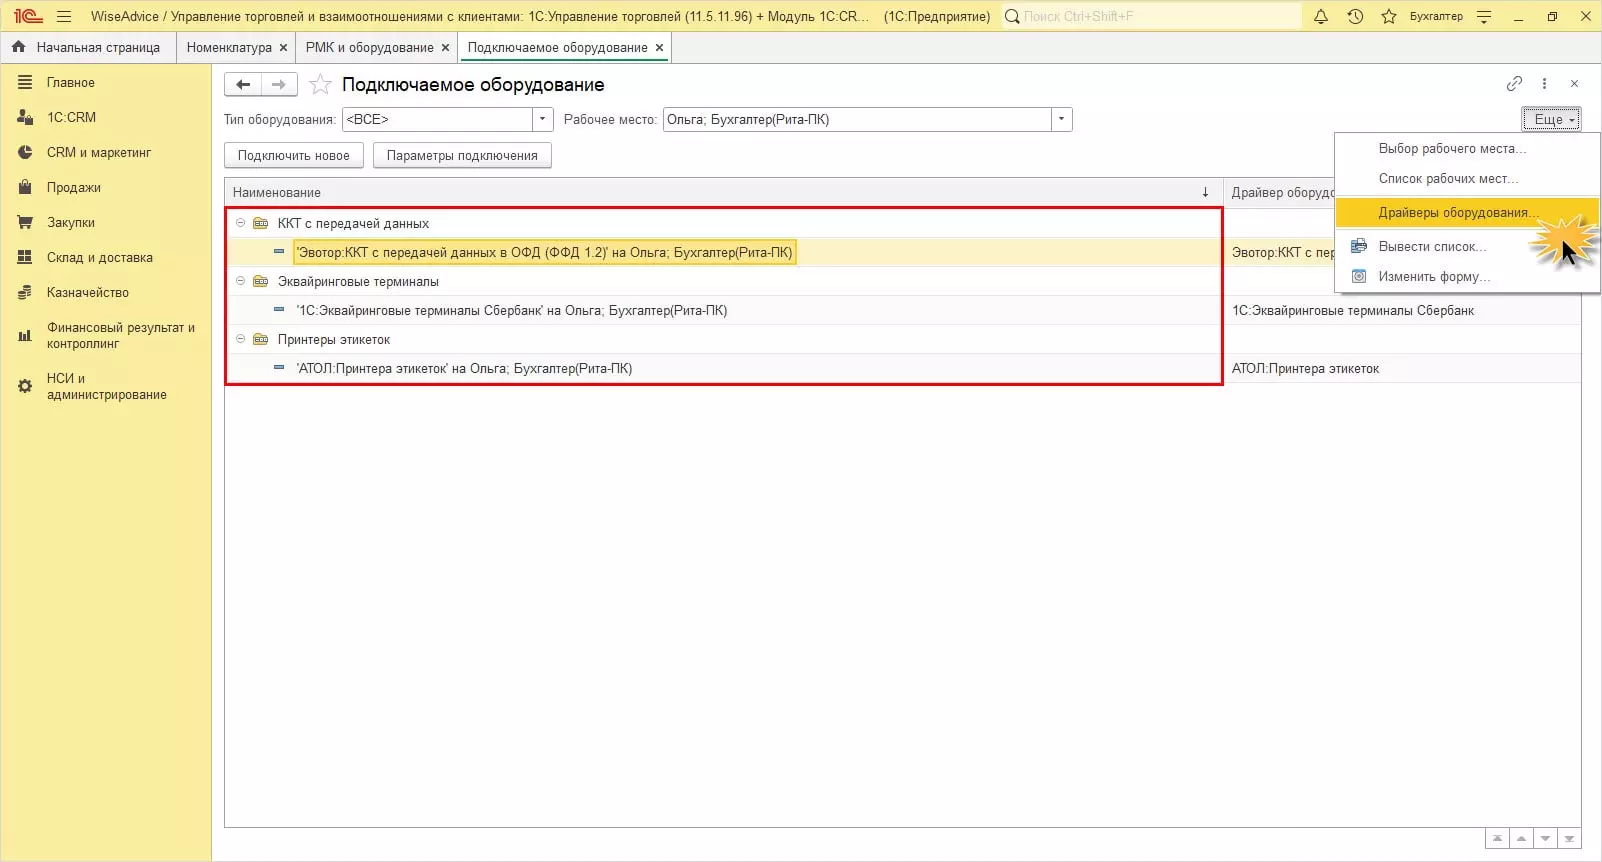Image resolution: width=1602 pixels, height=862 pixels.
Task: Jump to the first row of the list
Action: coord(1497,839)
